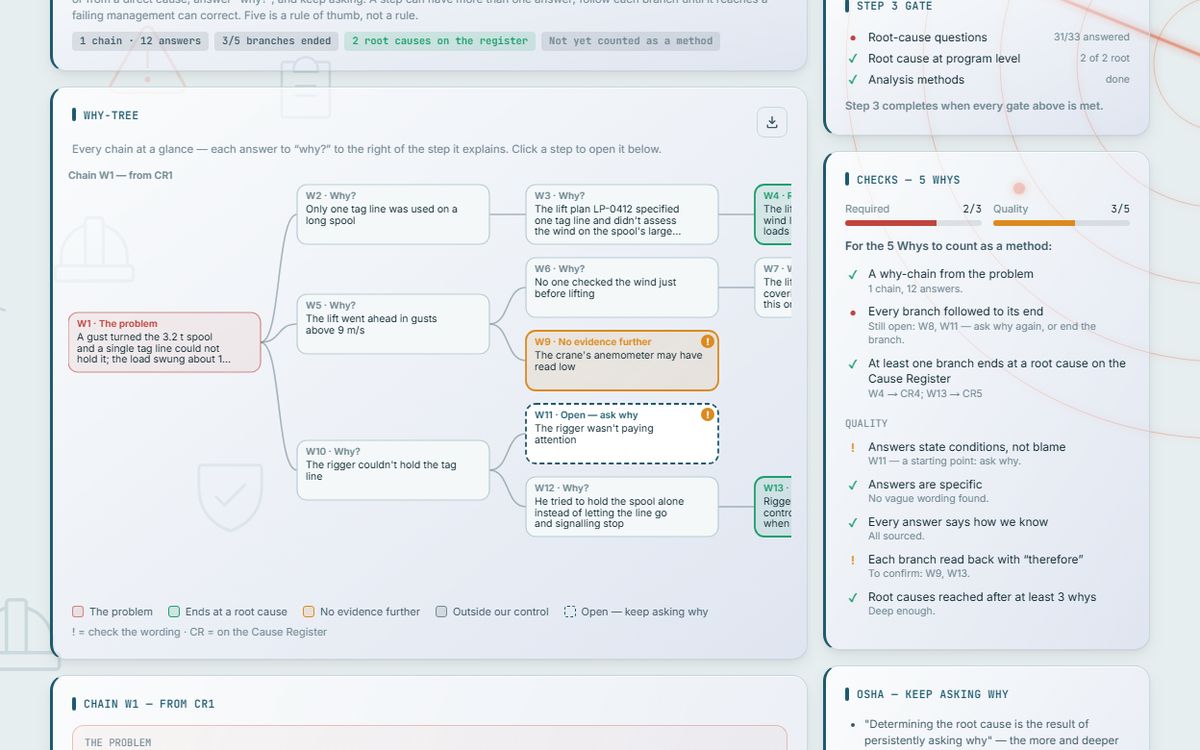Click the checkmark beside Answers are specific
This screenshot has height=750, width=1200.
coord(852,485)
